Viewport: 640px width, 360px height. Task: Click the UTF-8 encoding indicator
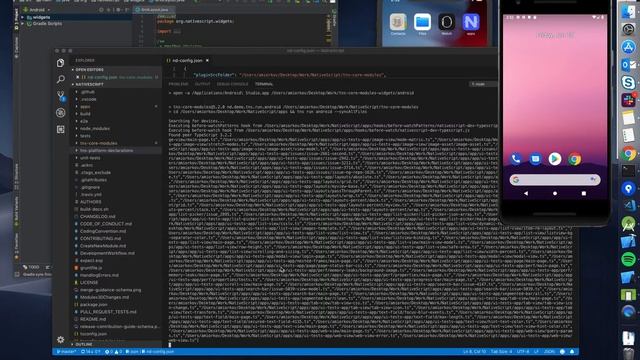(x=523, y=352)
